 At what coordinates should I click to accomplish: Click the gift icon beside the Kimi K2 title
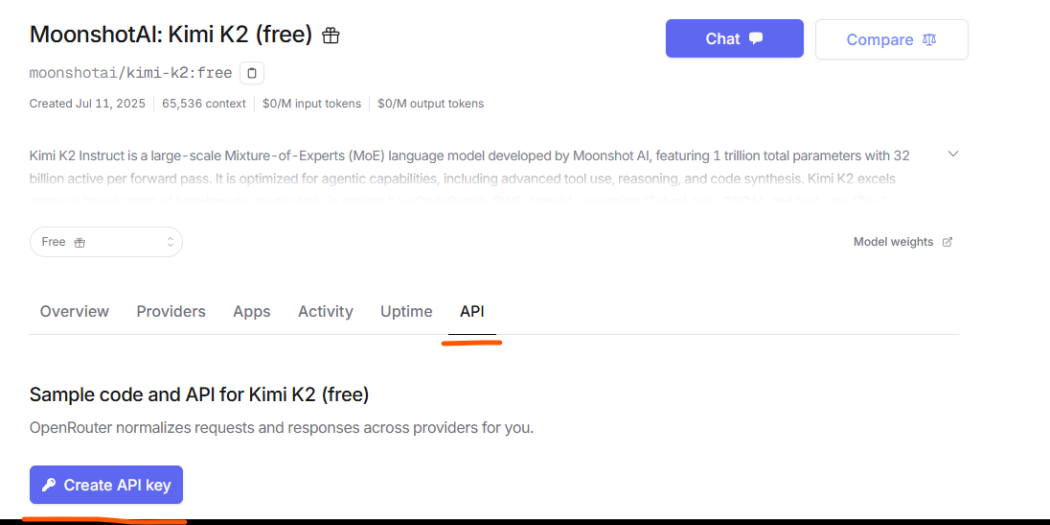click(331, 35)
